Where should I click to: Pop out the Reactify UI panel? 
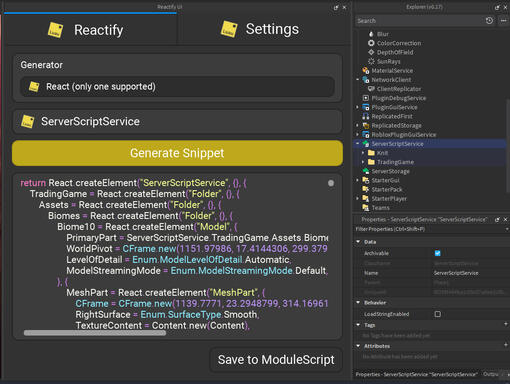[x=336, y=7]
